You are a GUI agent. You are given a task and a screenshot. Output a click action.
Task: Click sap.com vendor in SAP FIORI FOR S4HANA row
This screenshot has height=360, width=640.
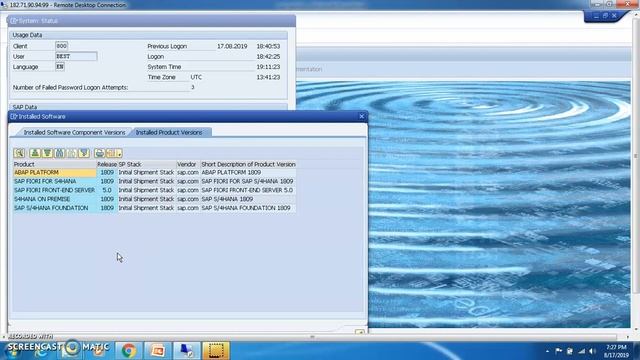tap(188, 181)
